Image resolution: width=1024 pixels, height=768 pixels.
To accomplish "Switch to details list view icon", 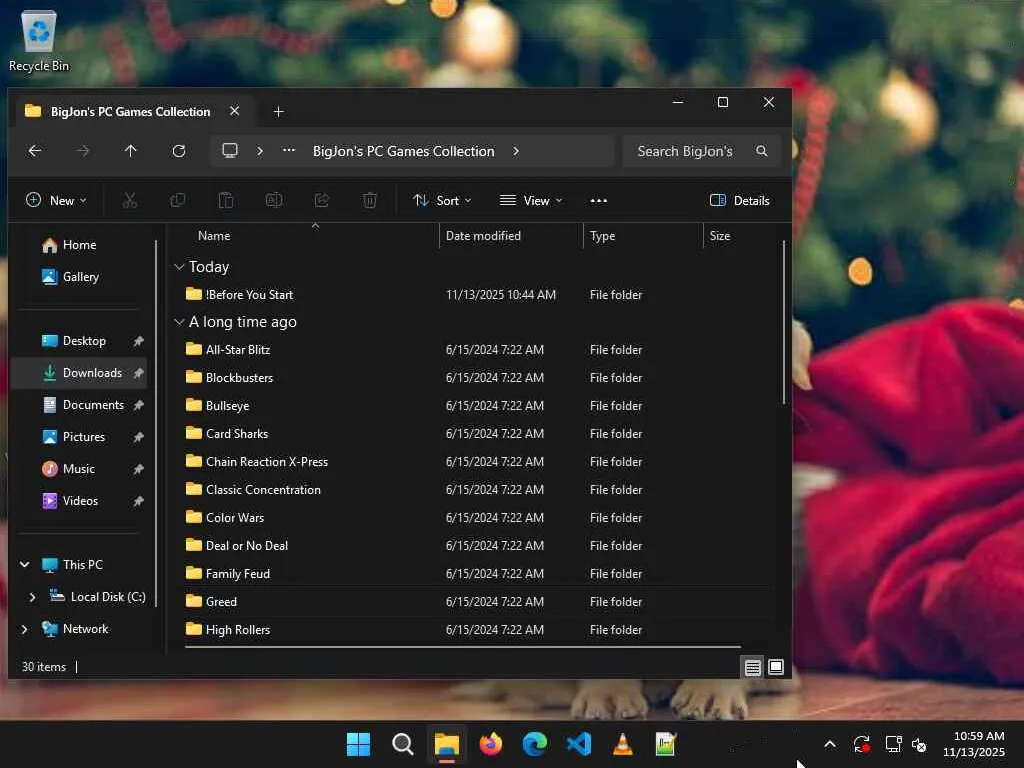I will (x=752, y=667).
